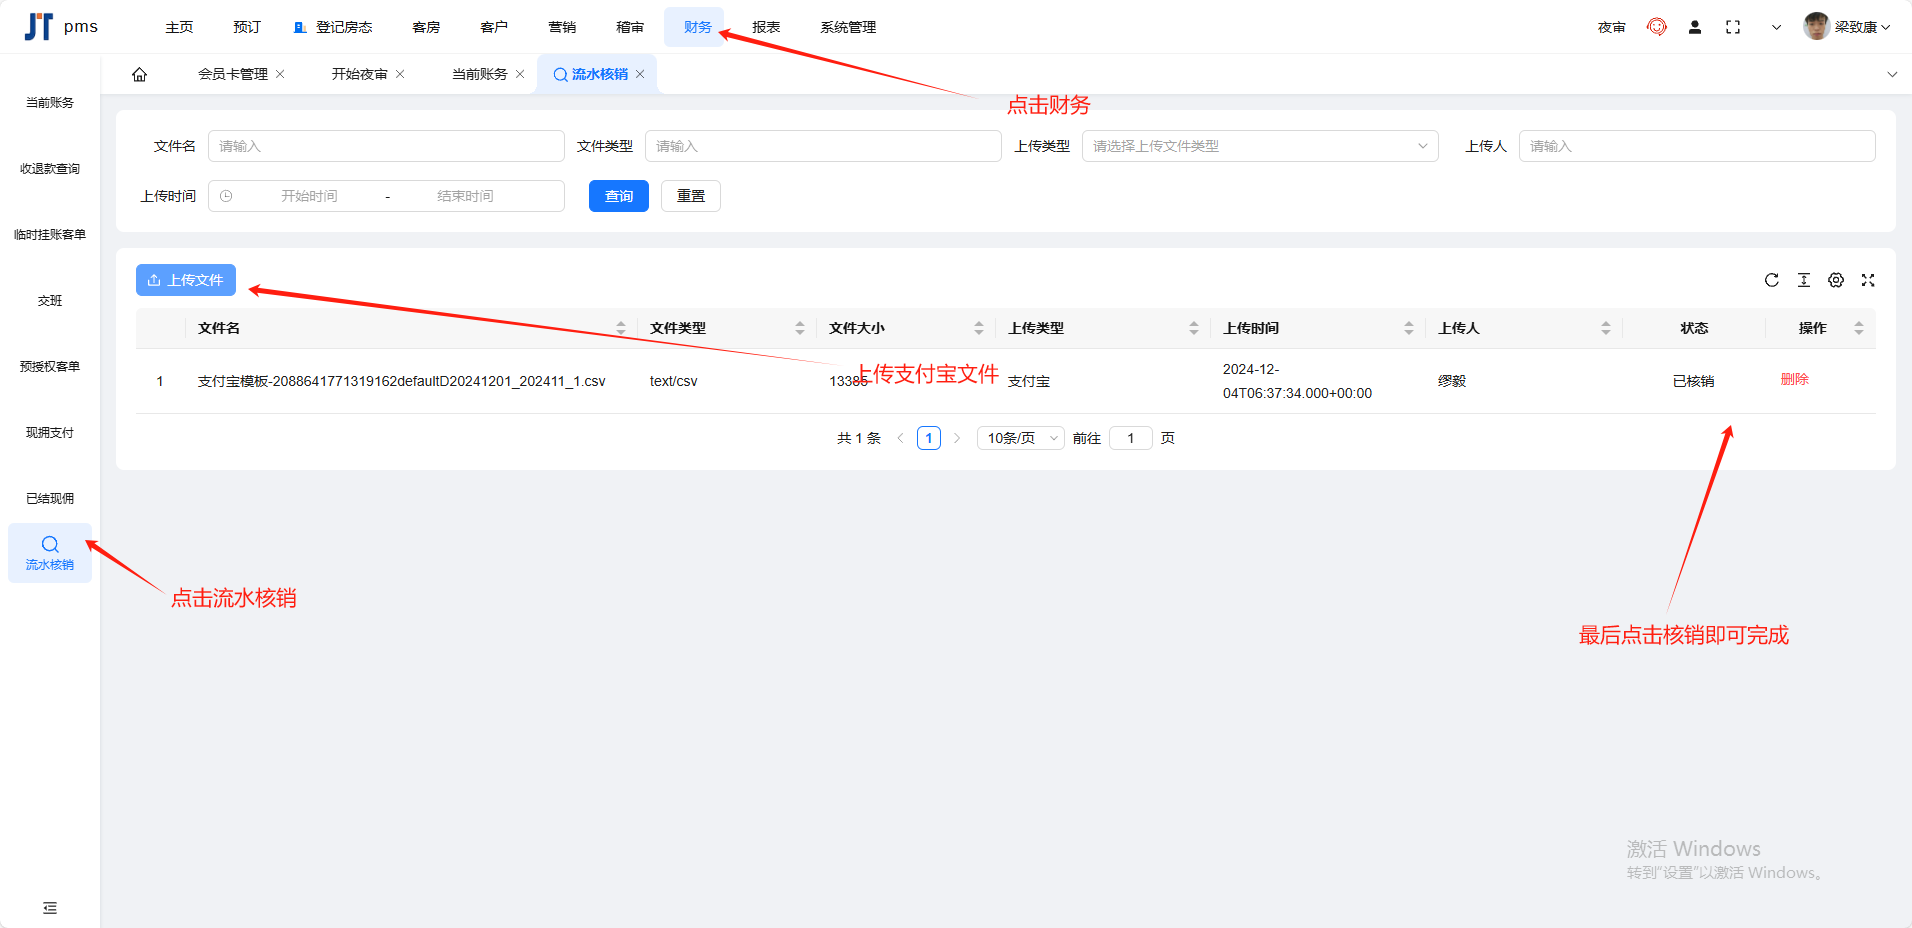
Task: Click the 上传文件 upload button
Action: pos(186,280)
